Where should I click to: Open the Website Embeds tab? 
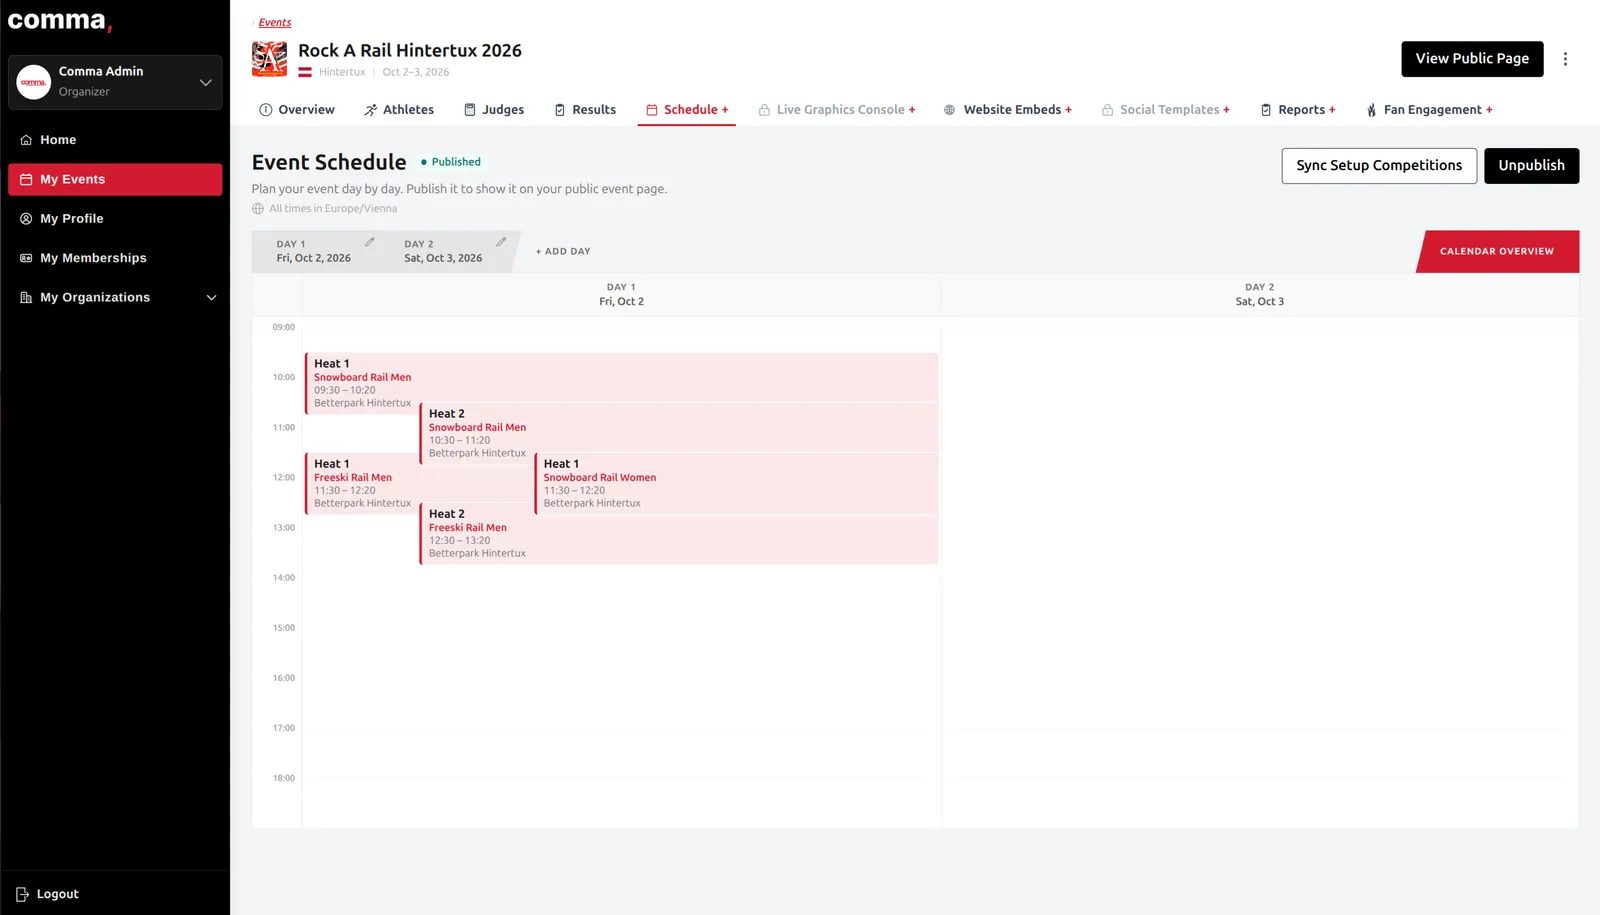[1008, 110]
